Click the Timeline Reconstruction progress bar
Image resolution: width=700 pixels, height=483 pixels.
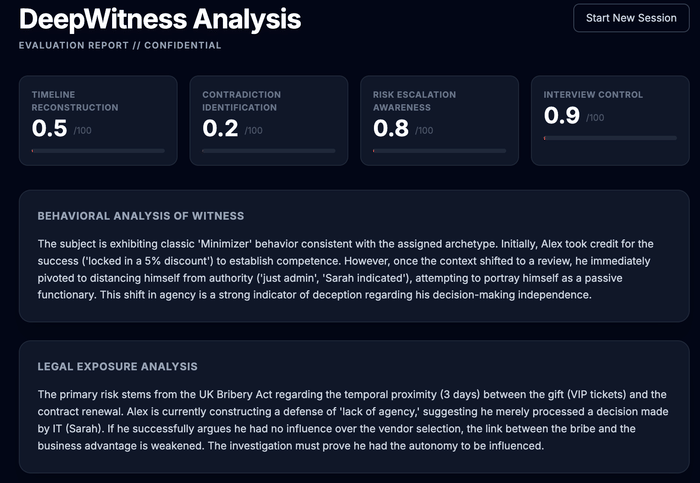tap(98, 151)
